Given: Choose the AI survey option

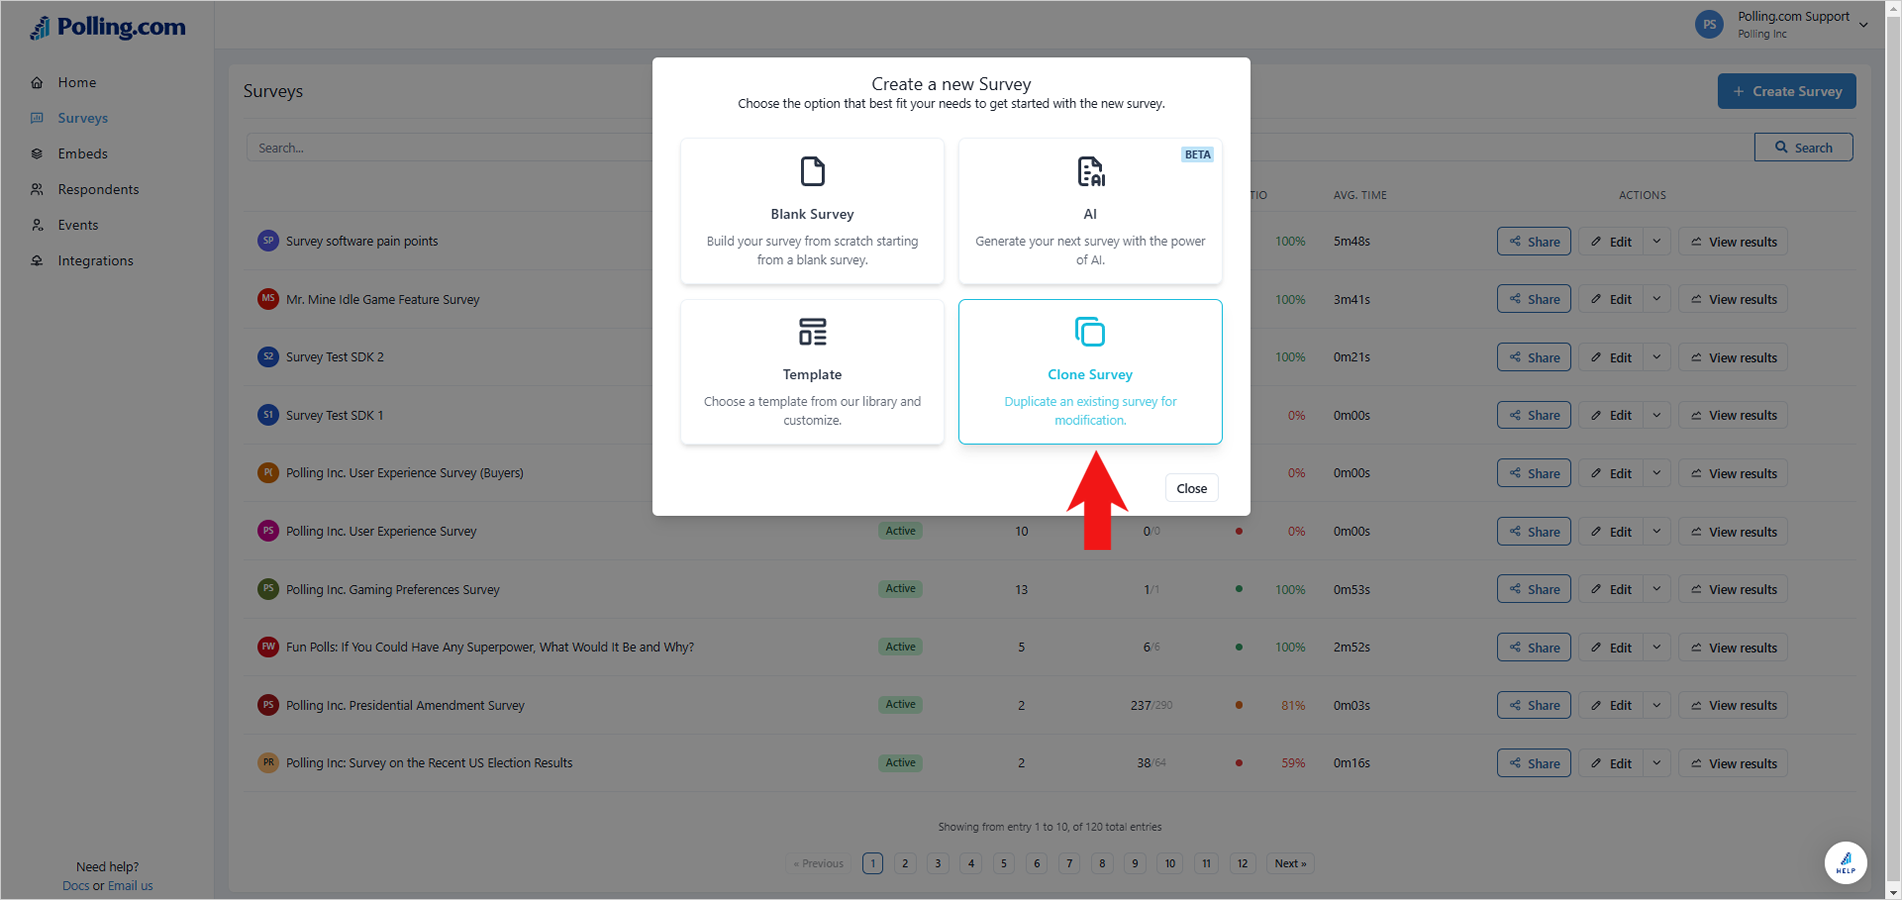Looking at the screenshot, I should 1090,211.
